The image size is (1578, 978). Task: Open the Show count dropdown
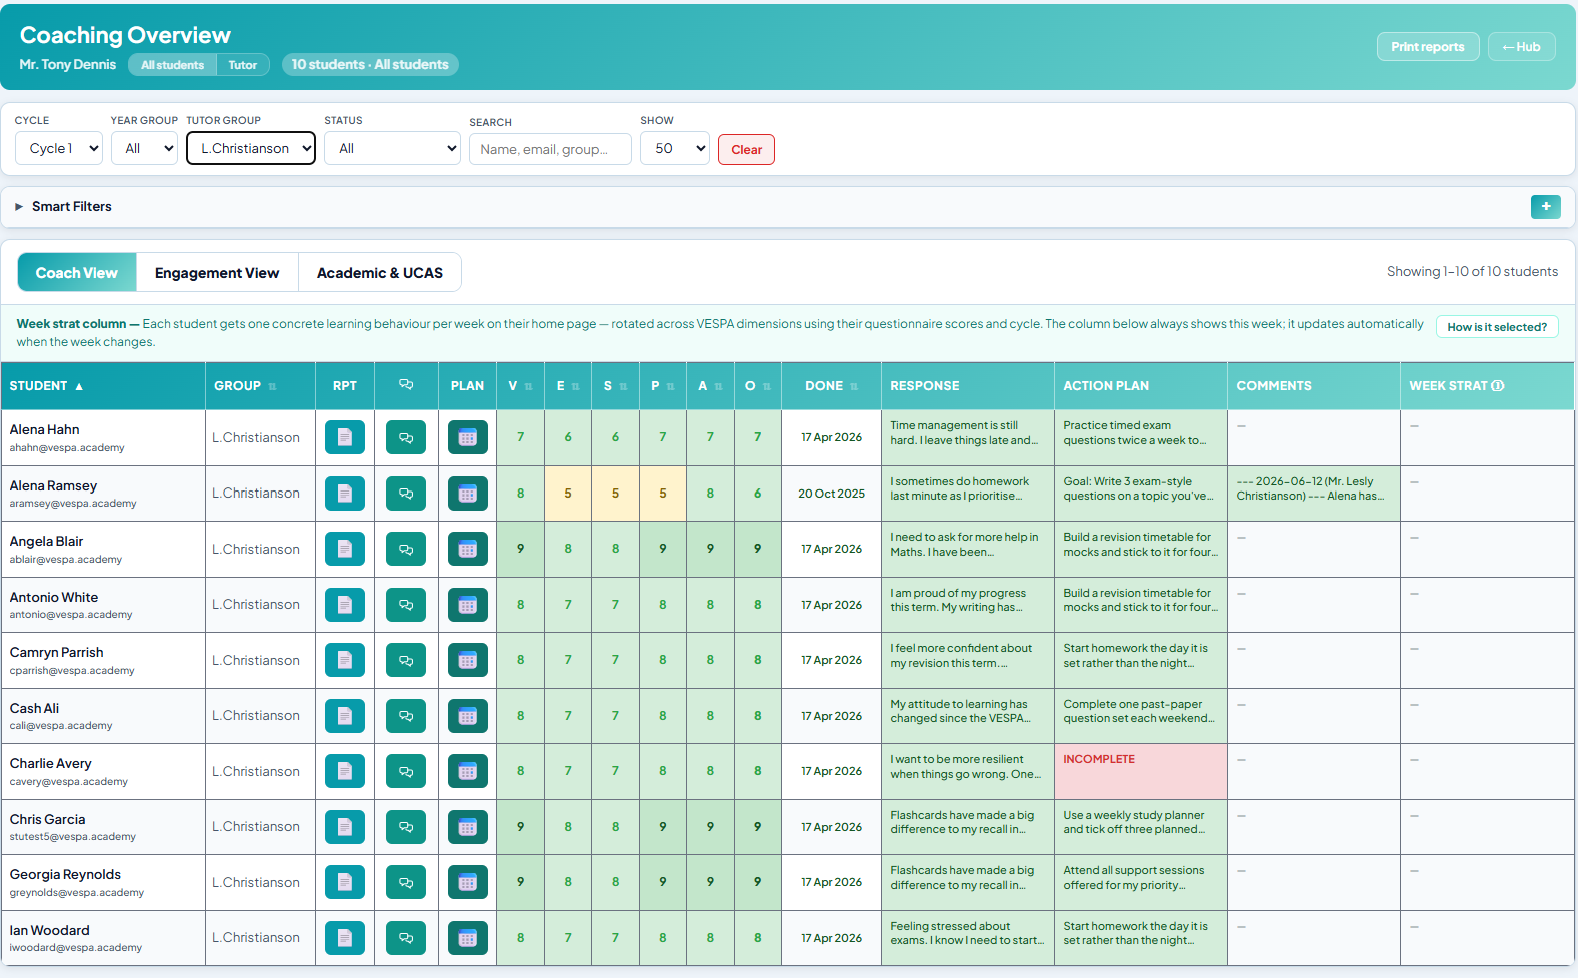pos(675,148)
